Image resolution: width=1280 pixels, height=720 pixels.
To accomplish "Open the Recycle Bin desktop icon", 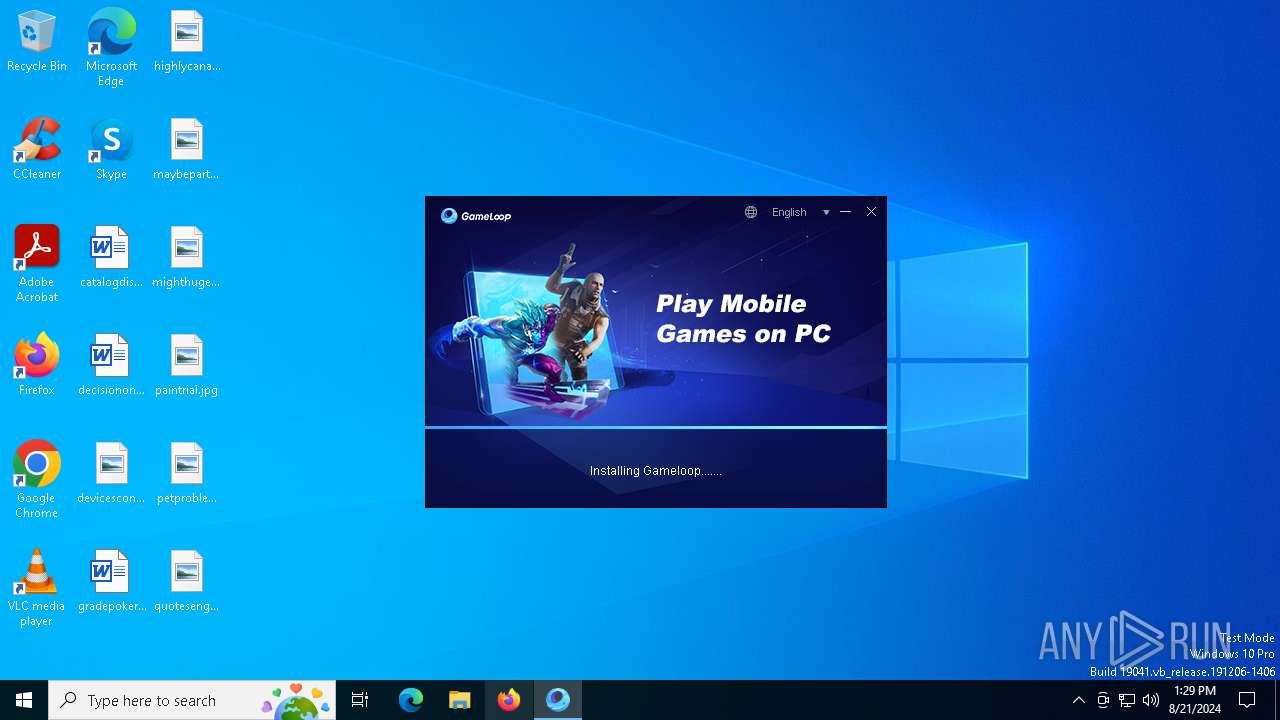I will pos(37,42).
